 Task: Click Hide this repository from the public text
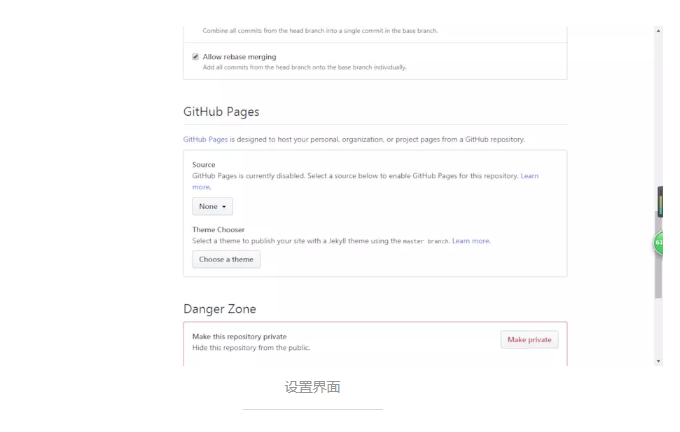pos(251,348)
